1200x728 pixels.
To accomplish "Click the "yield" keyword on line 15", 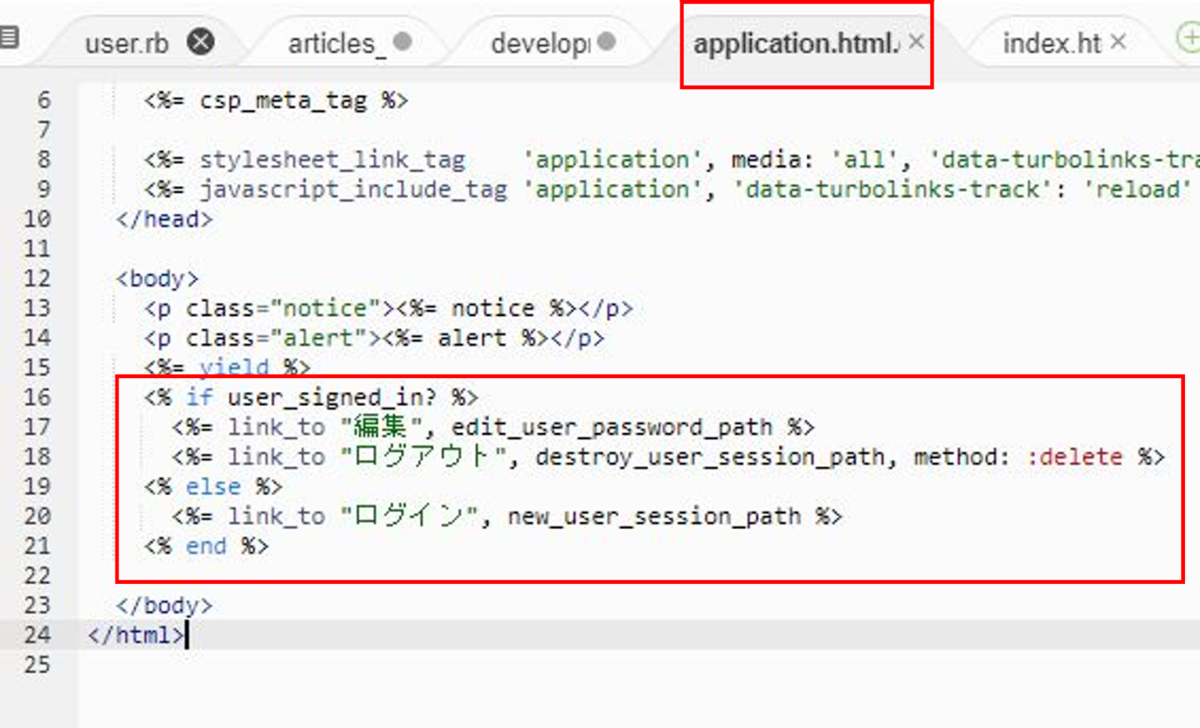I will [x=234, y=368].
